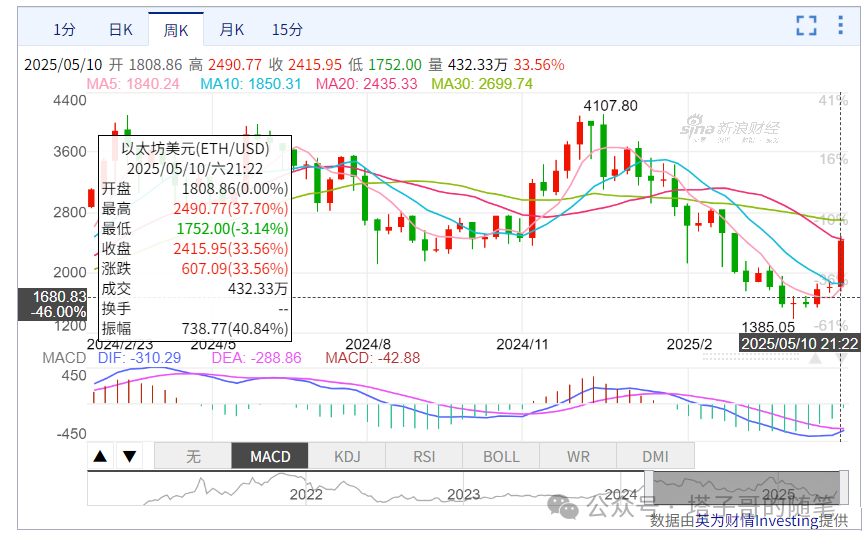Select the DMI indicator button

[x=656, y=456]
